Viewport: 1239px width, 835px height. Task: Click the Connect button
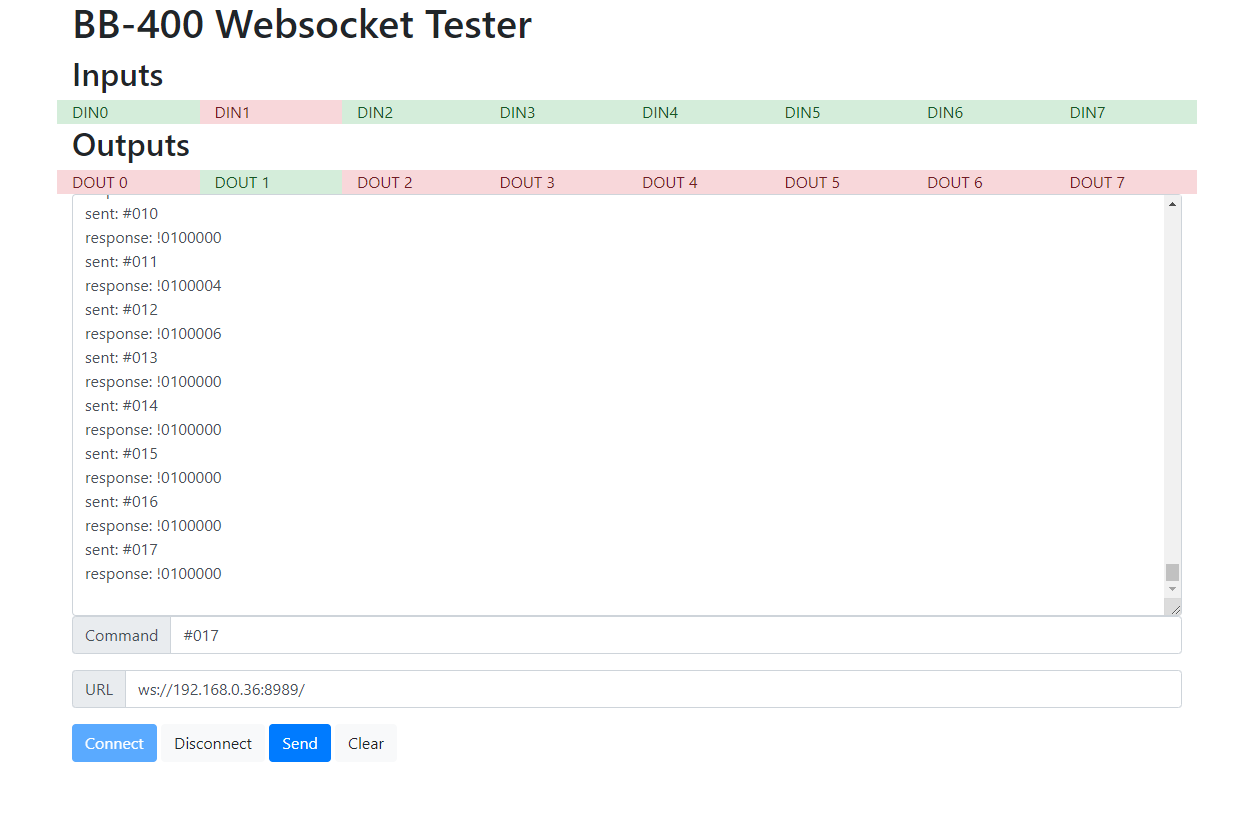[113, 743]
